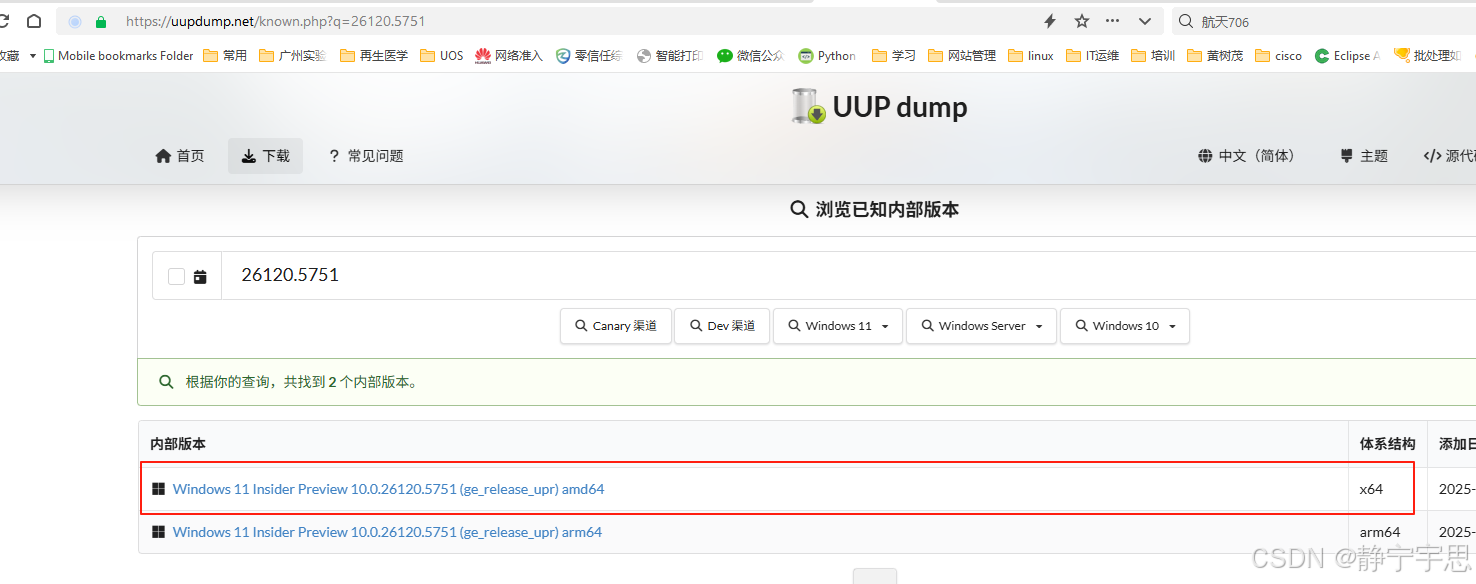The image size is (1476, 584).
Task: Open the cisco bookmark folder
Action: 1279,56
